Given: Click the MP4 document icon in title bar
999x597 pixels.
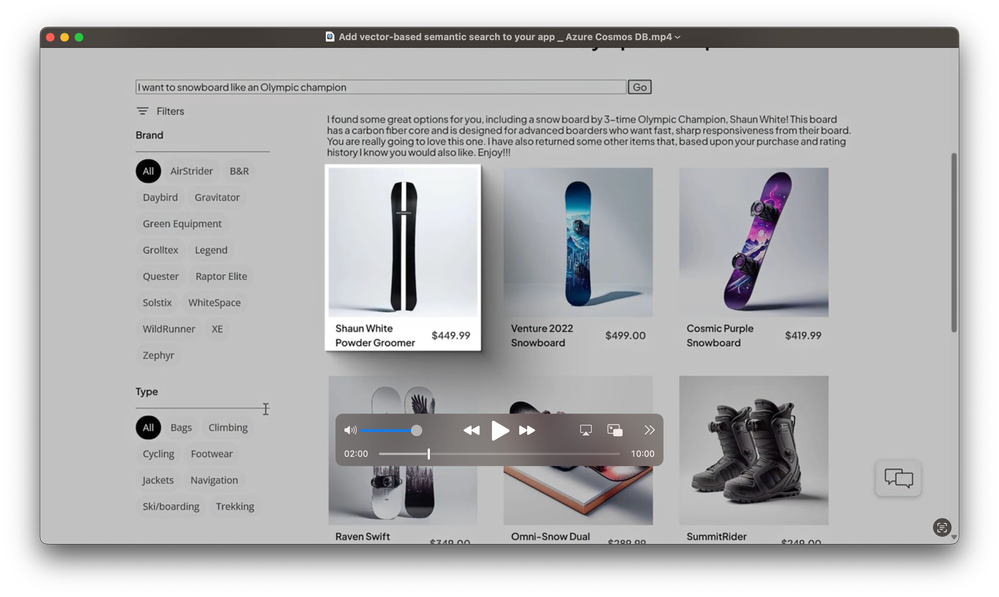Looking at the screenshot, I should point(330,37).
